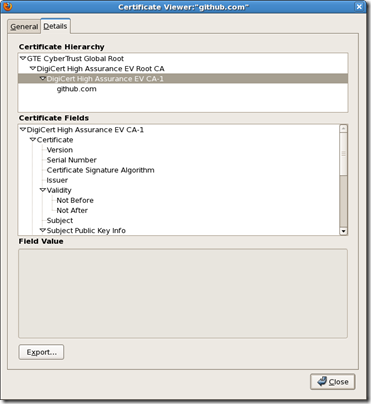This screenshot has width=371, height=404.
Task: Select Subject Public Key Info field
Action: pos(86,231)
